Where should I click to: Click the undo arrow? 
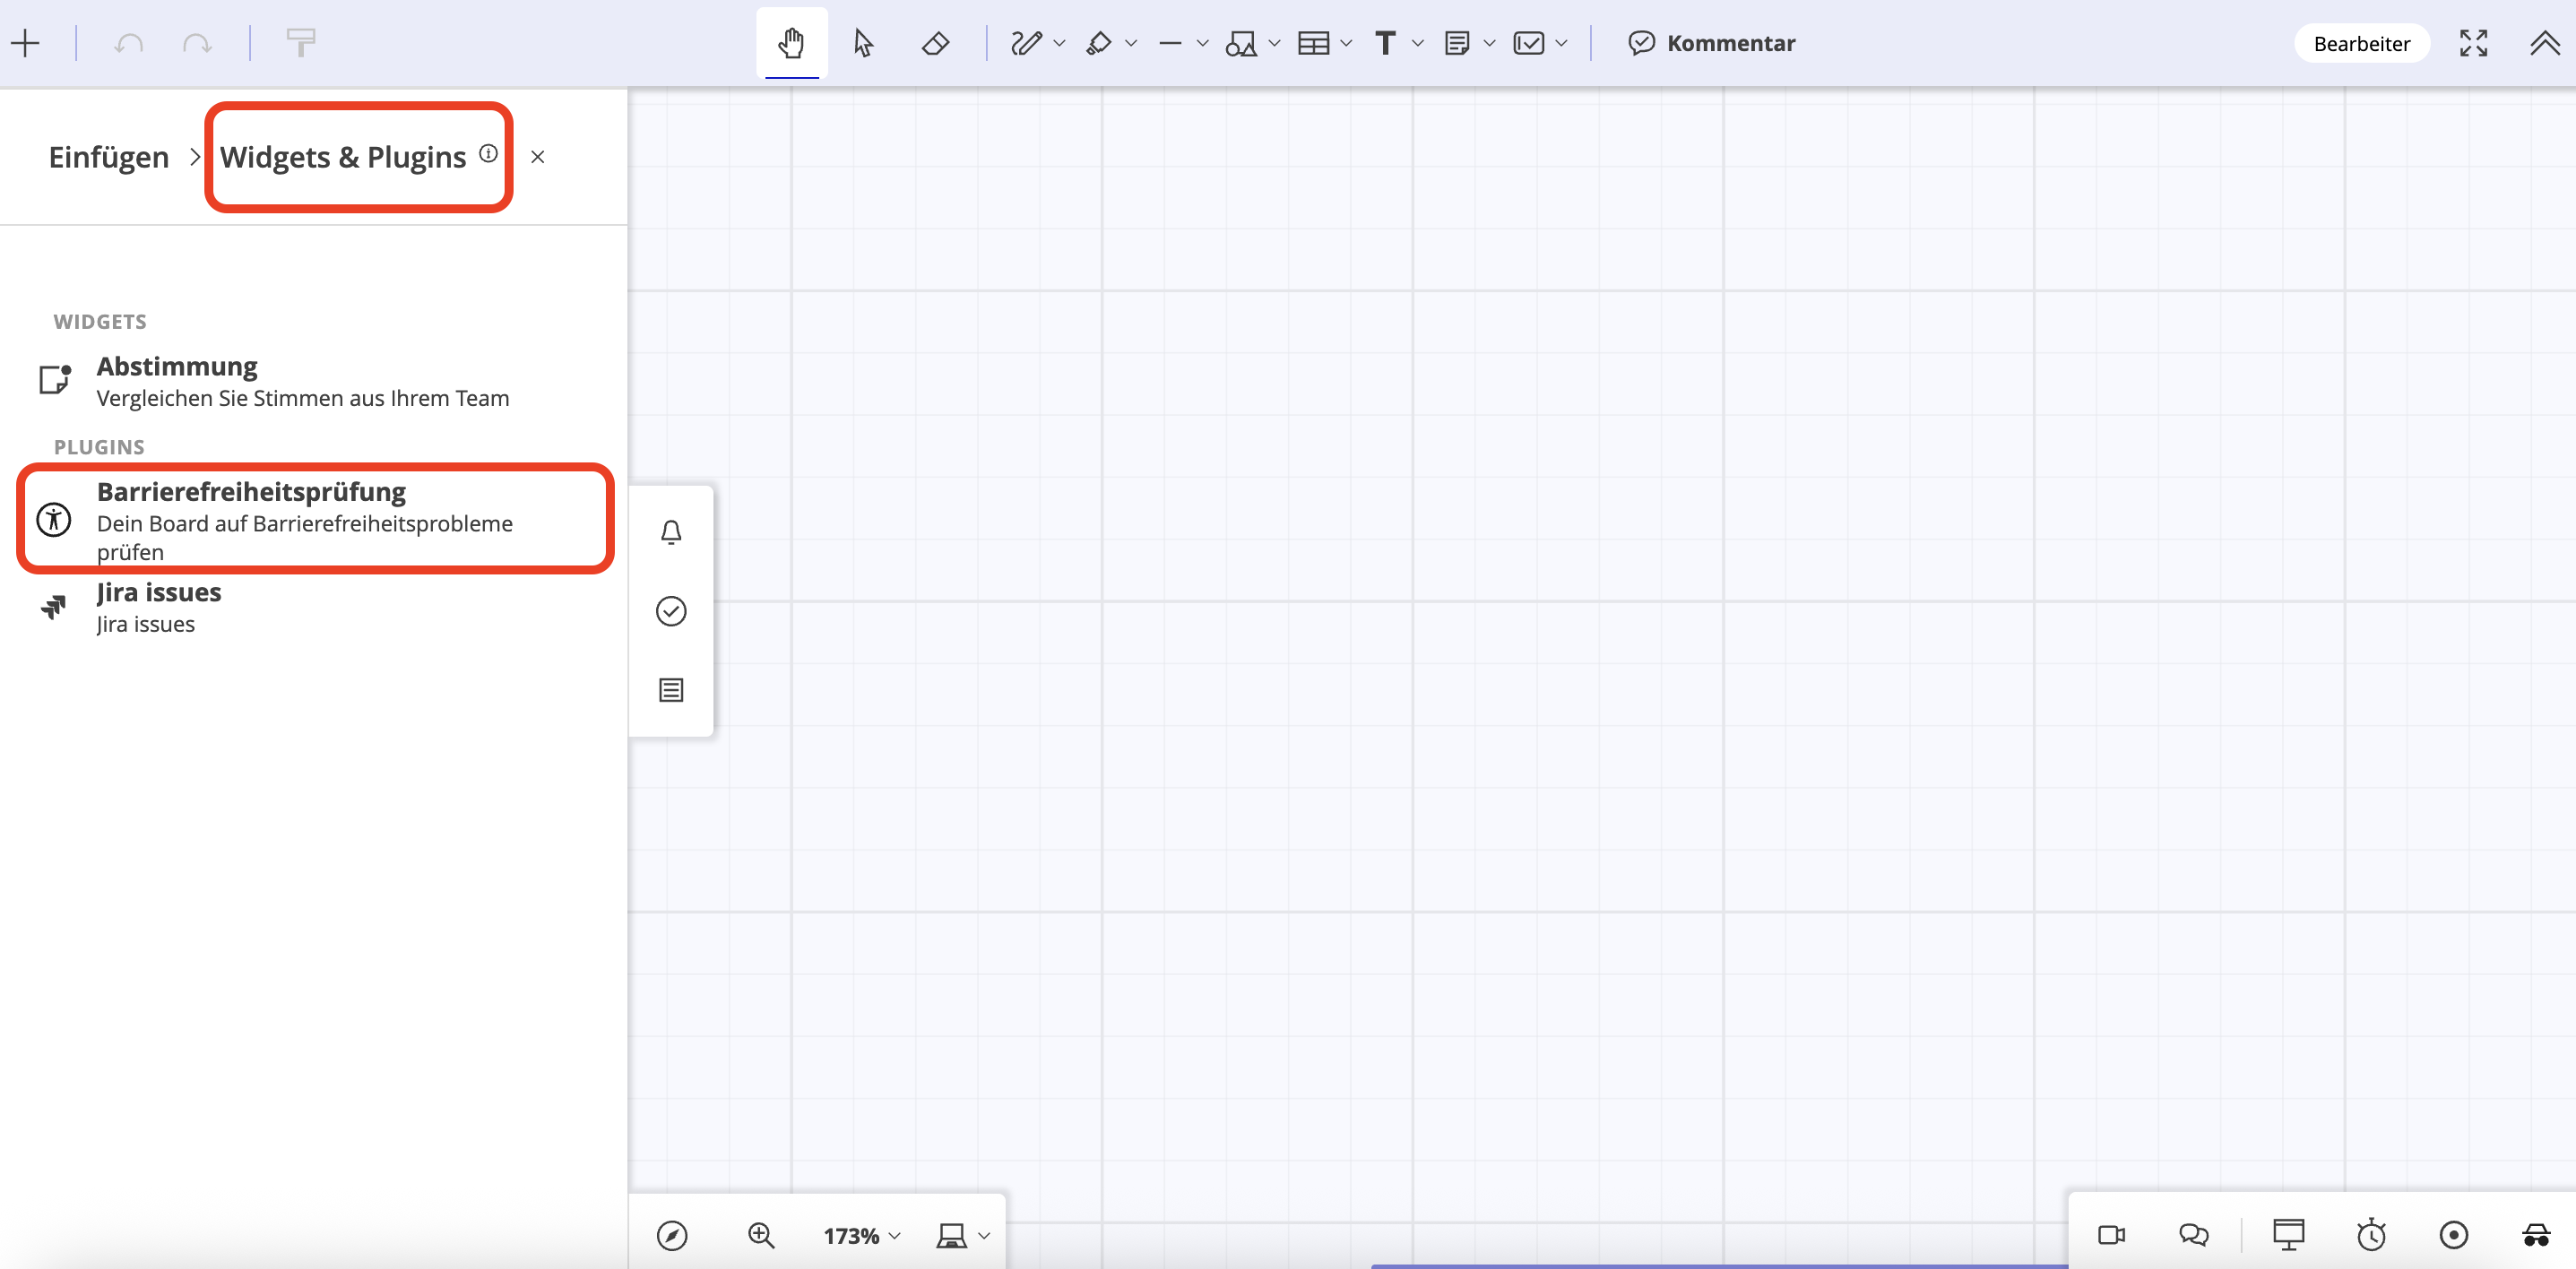[x=129, y=43]
